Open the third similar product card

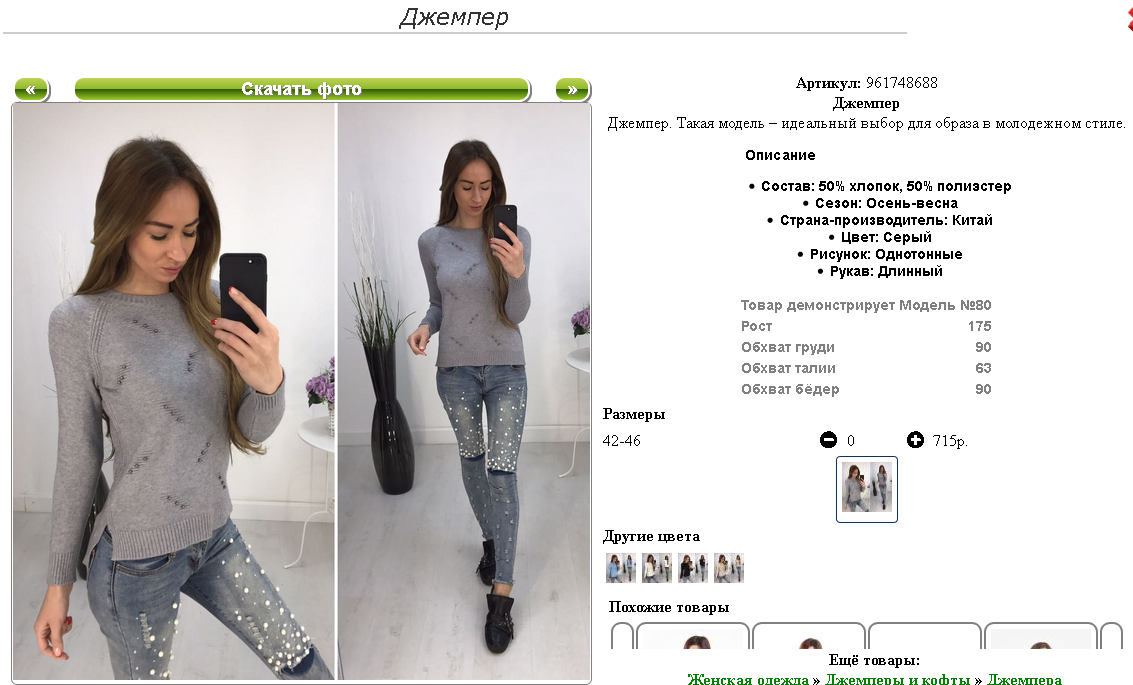(x=924, y=636)
